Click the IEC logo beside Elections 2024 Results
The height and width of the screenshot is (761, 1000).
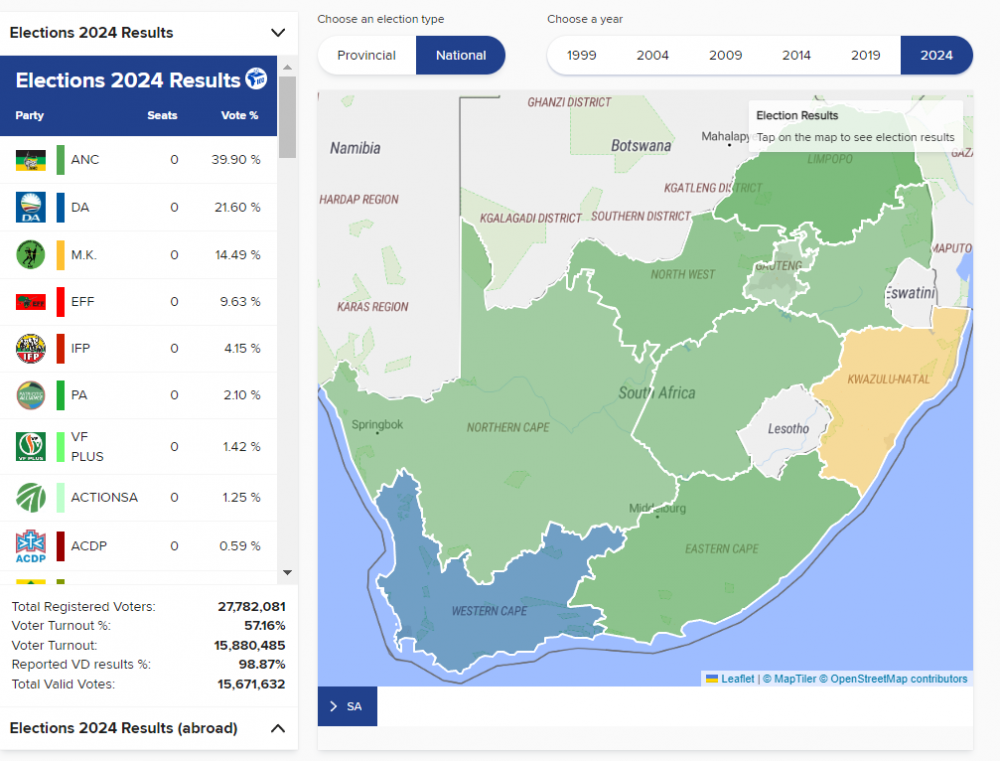256,79
